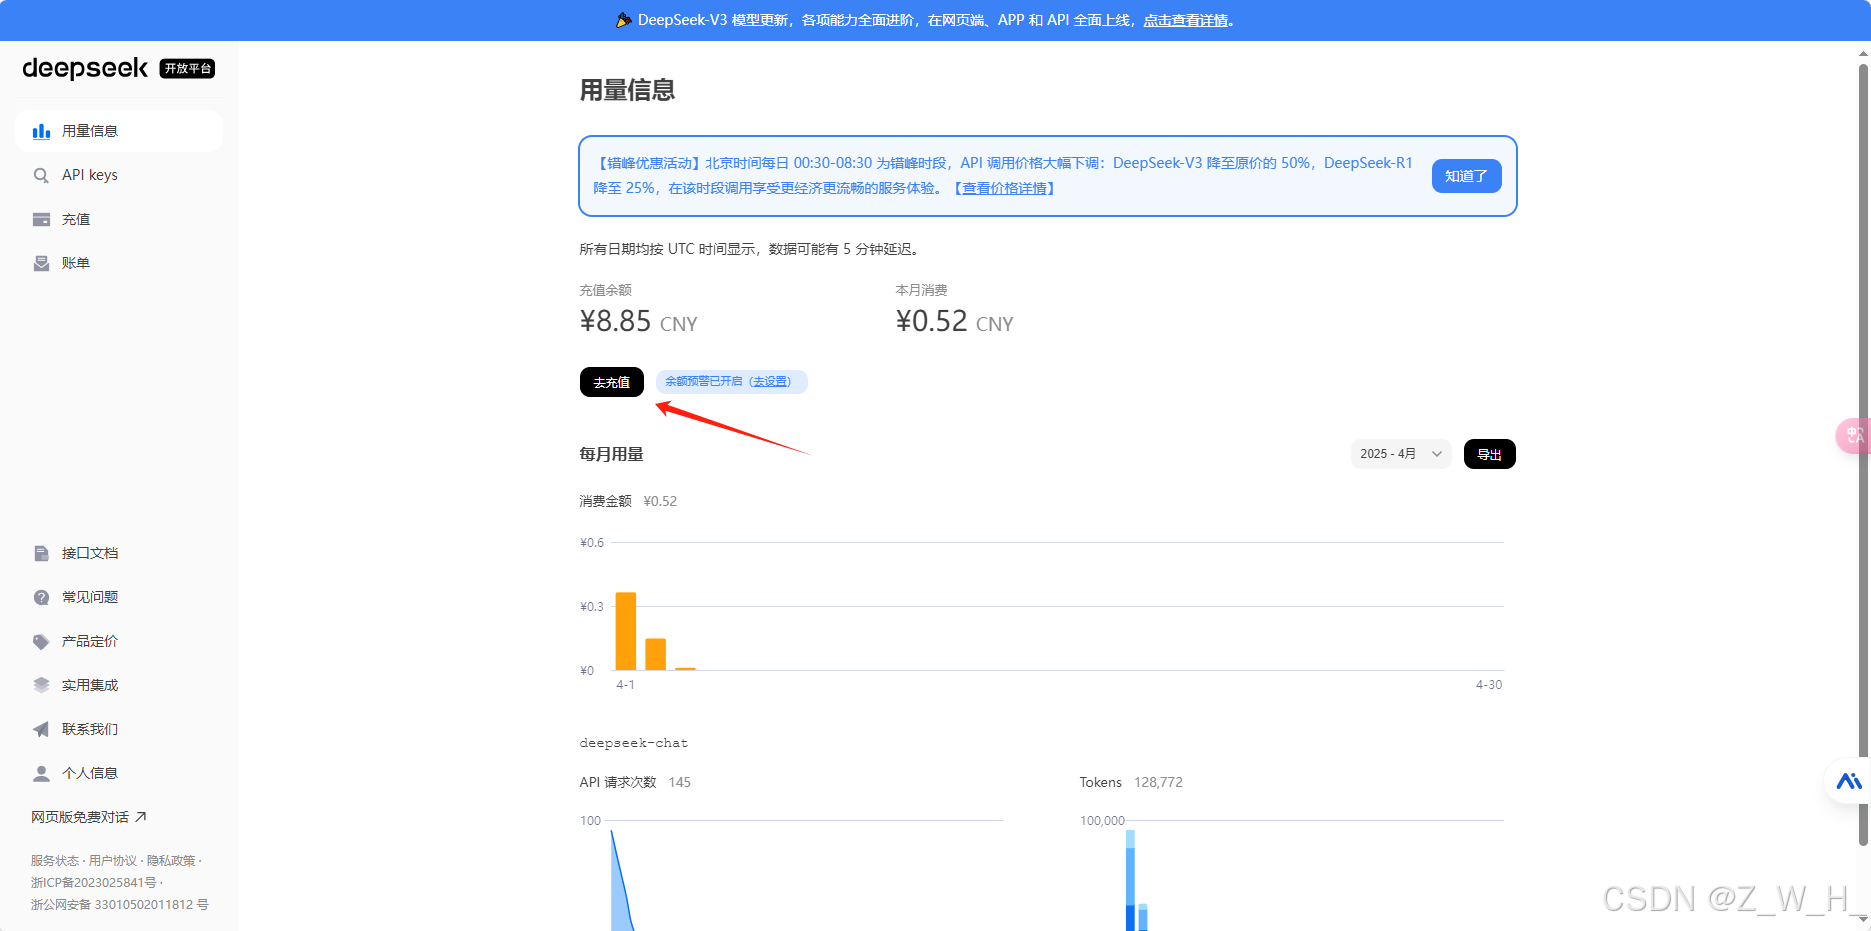Click the Tokens 128,772 label

1131,782
